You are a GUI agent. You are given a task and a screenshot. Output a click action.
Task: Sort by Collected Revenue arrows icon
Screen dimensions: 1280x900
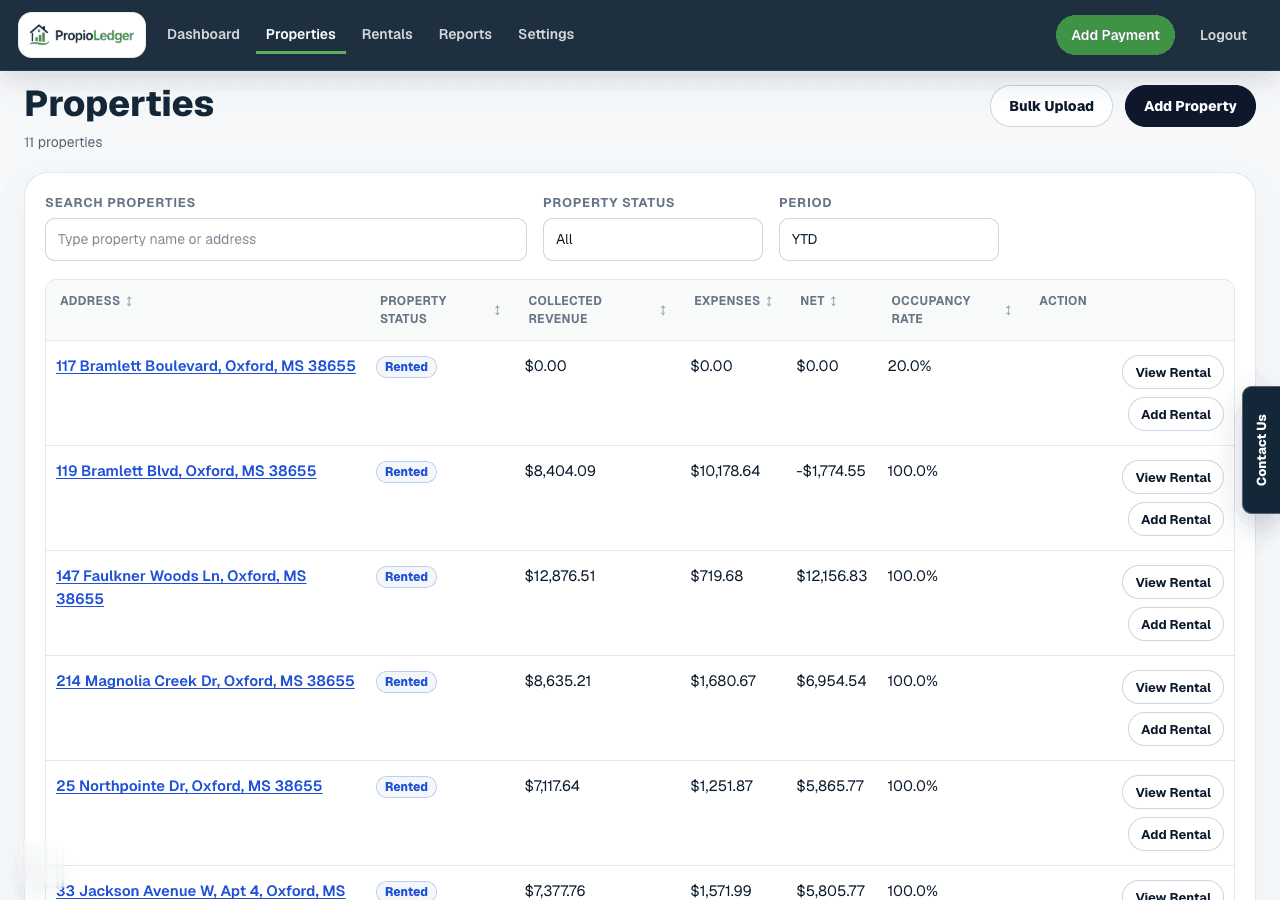663,310
